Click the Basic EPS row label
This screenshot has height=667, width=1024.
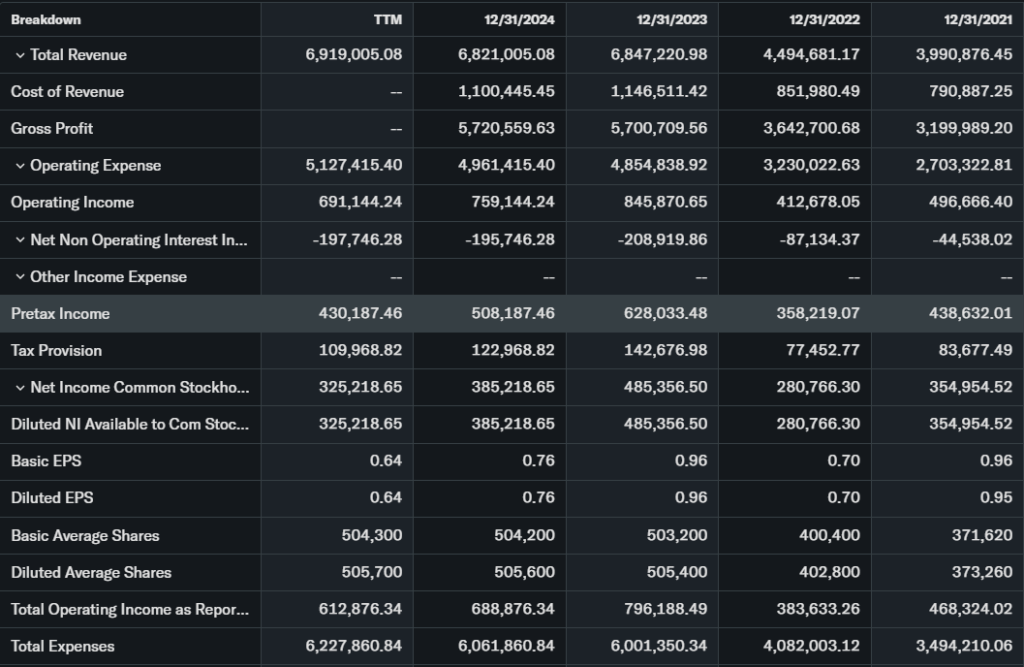pos(45,462)
